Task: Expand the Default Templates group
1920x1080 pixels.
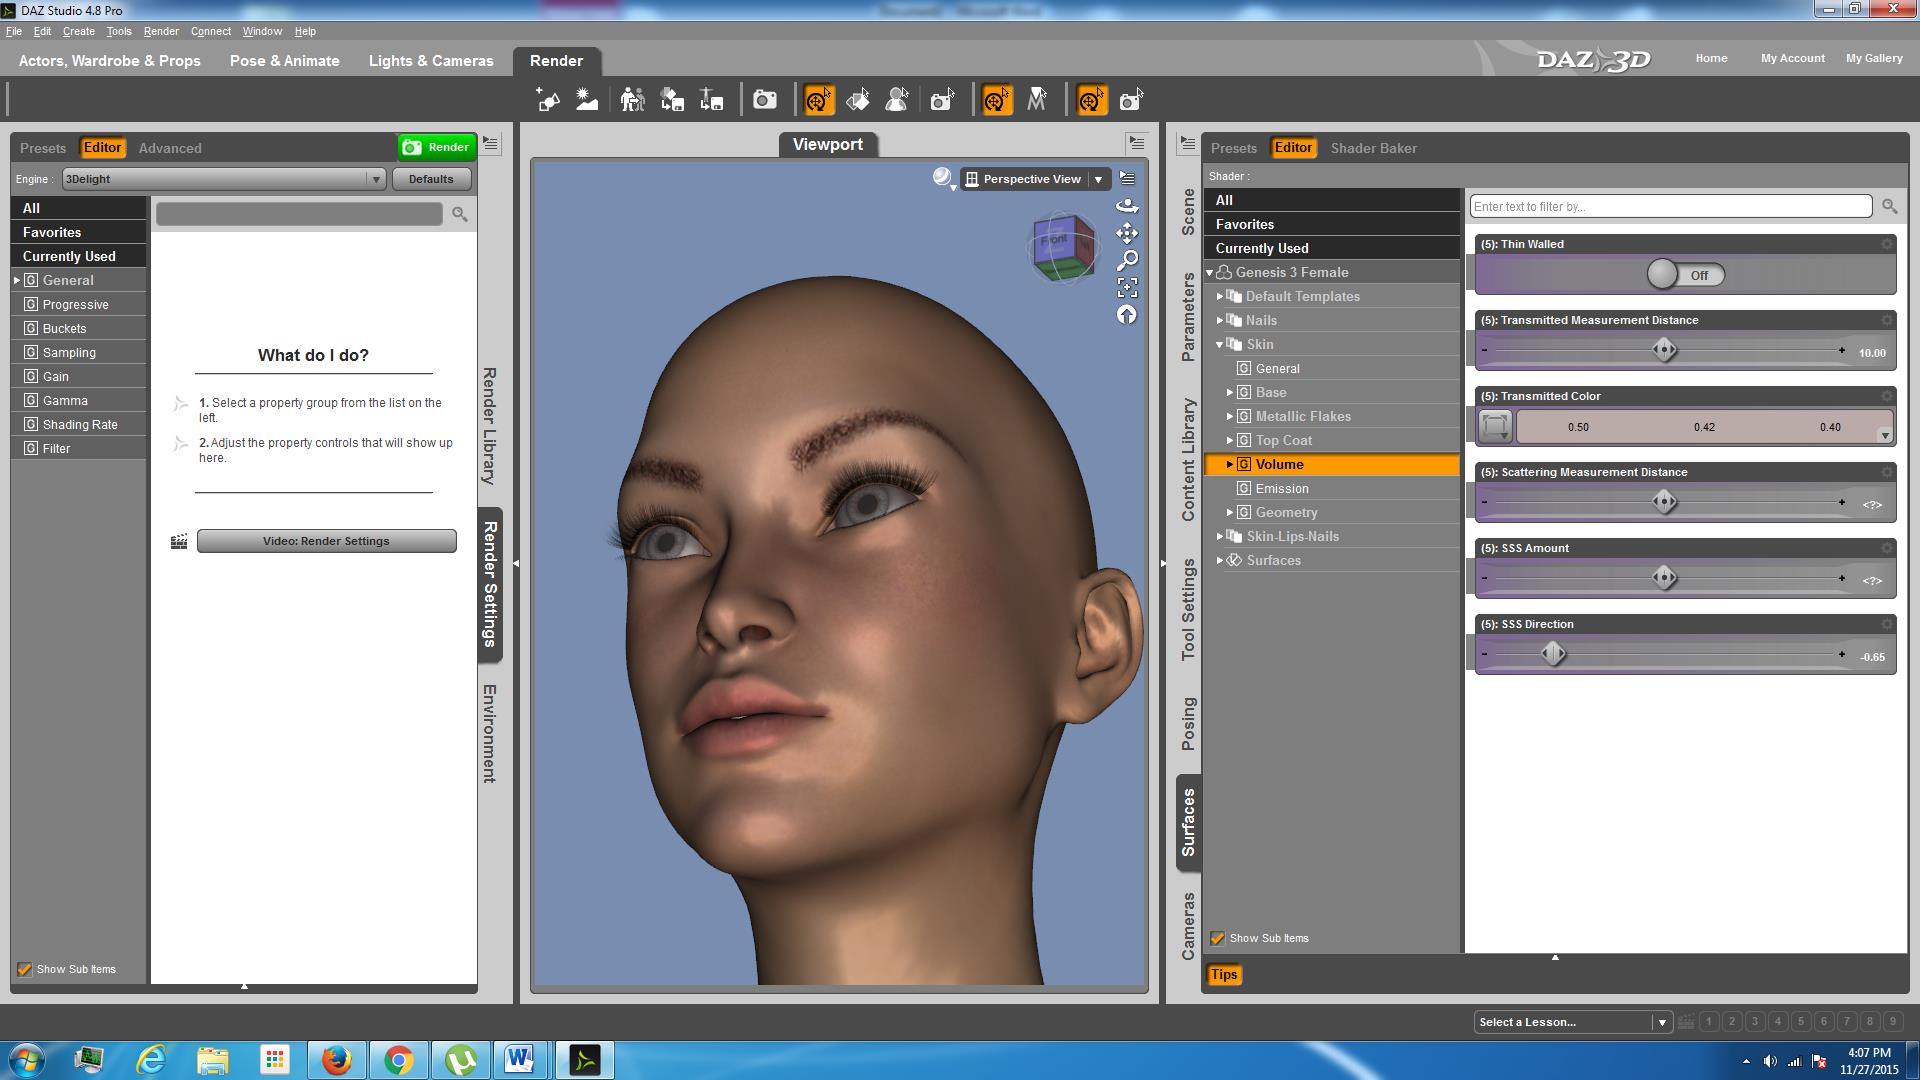Action: [1220, 297]
